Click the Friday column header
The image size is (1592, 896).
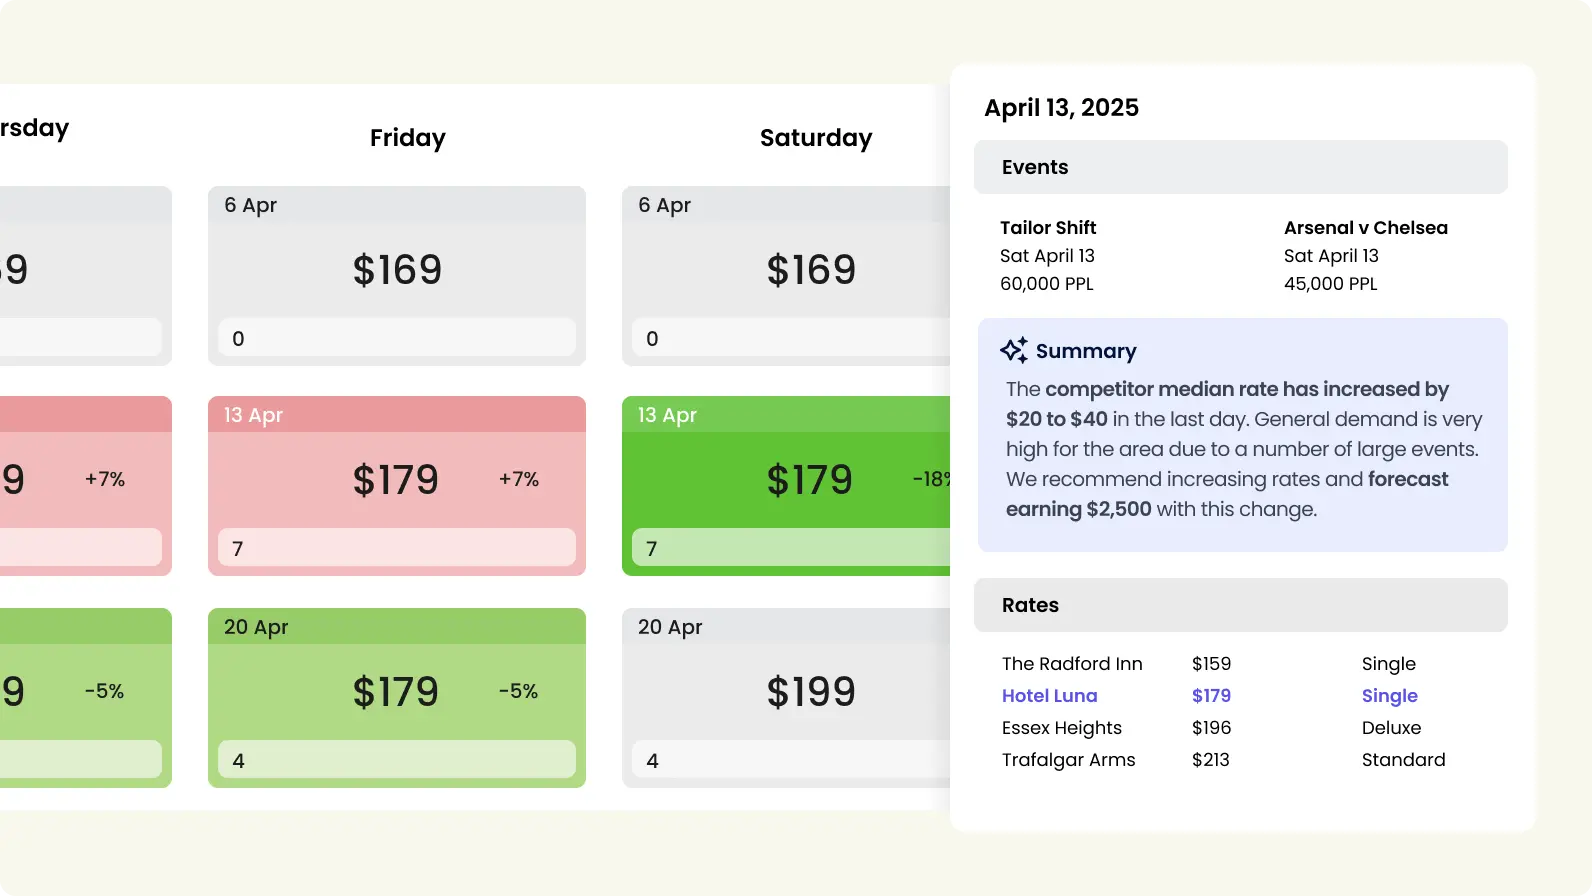(408, 138)
